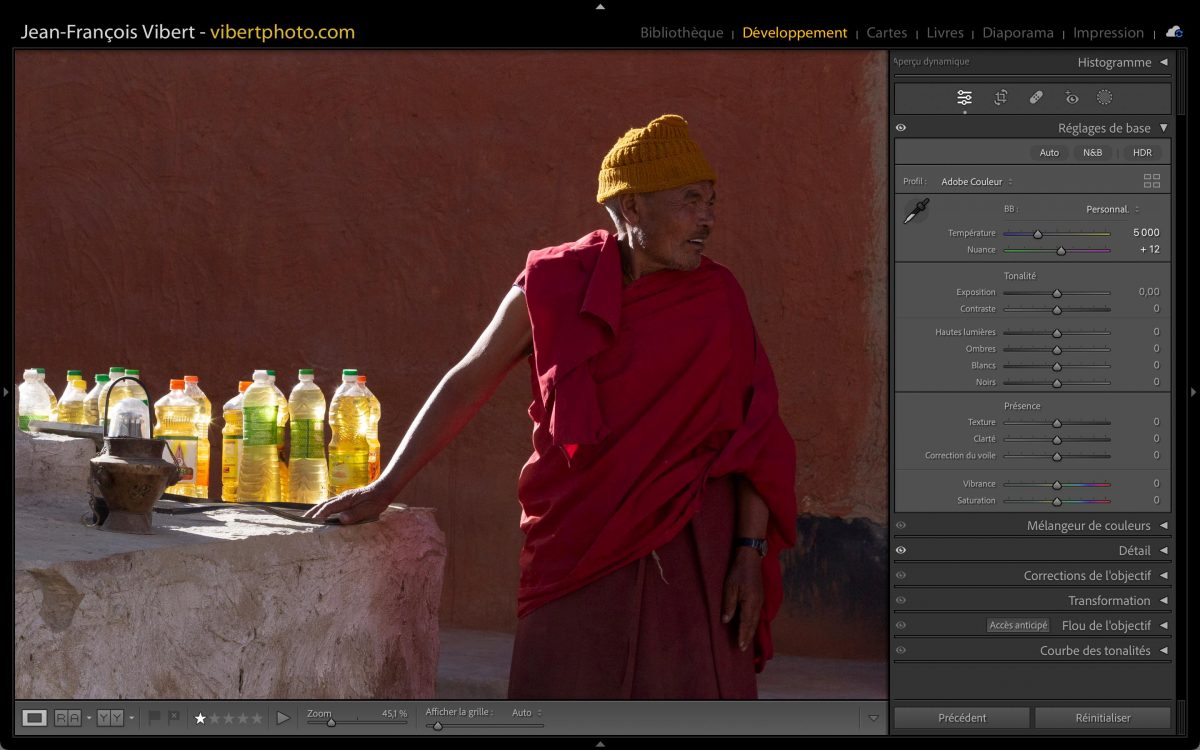Switch to loupe view mode icon

point(35,717)
